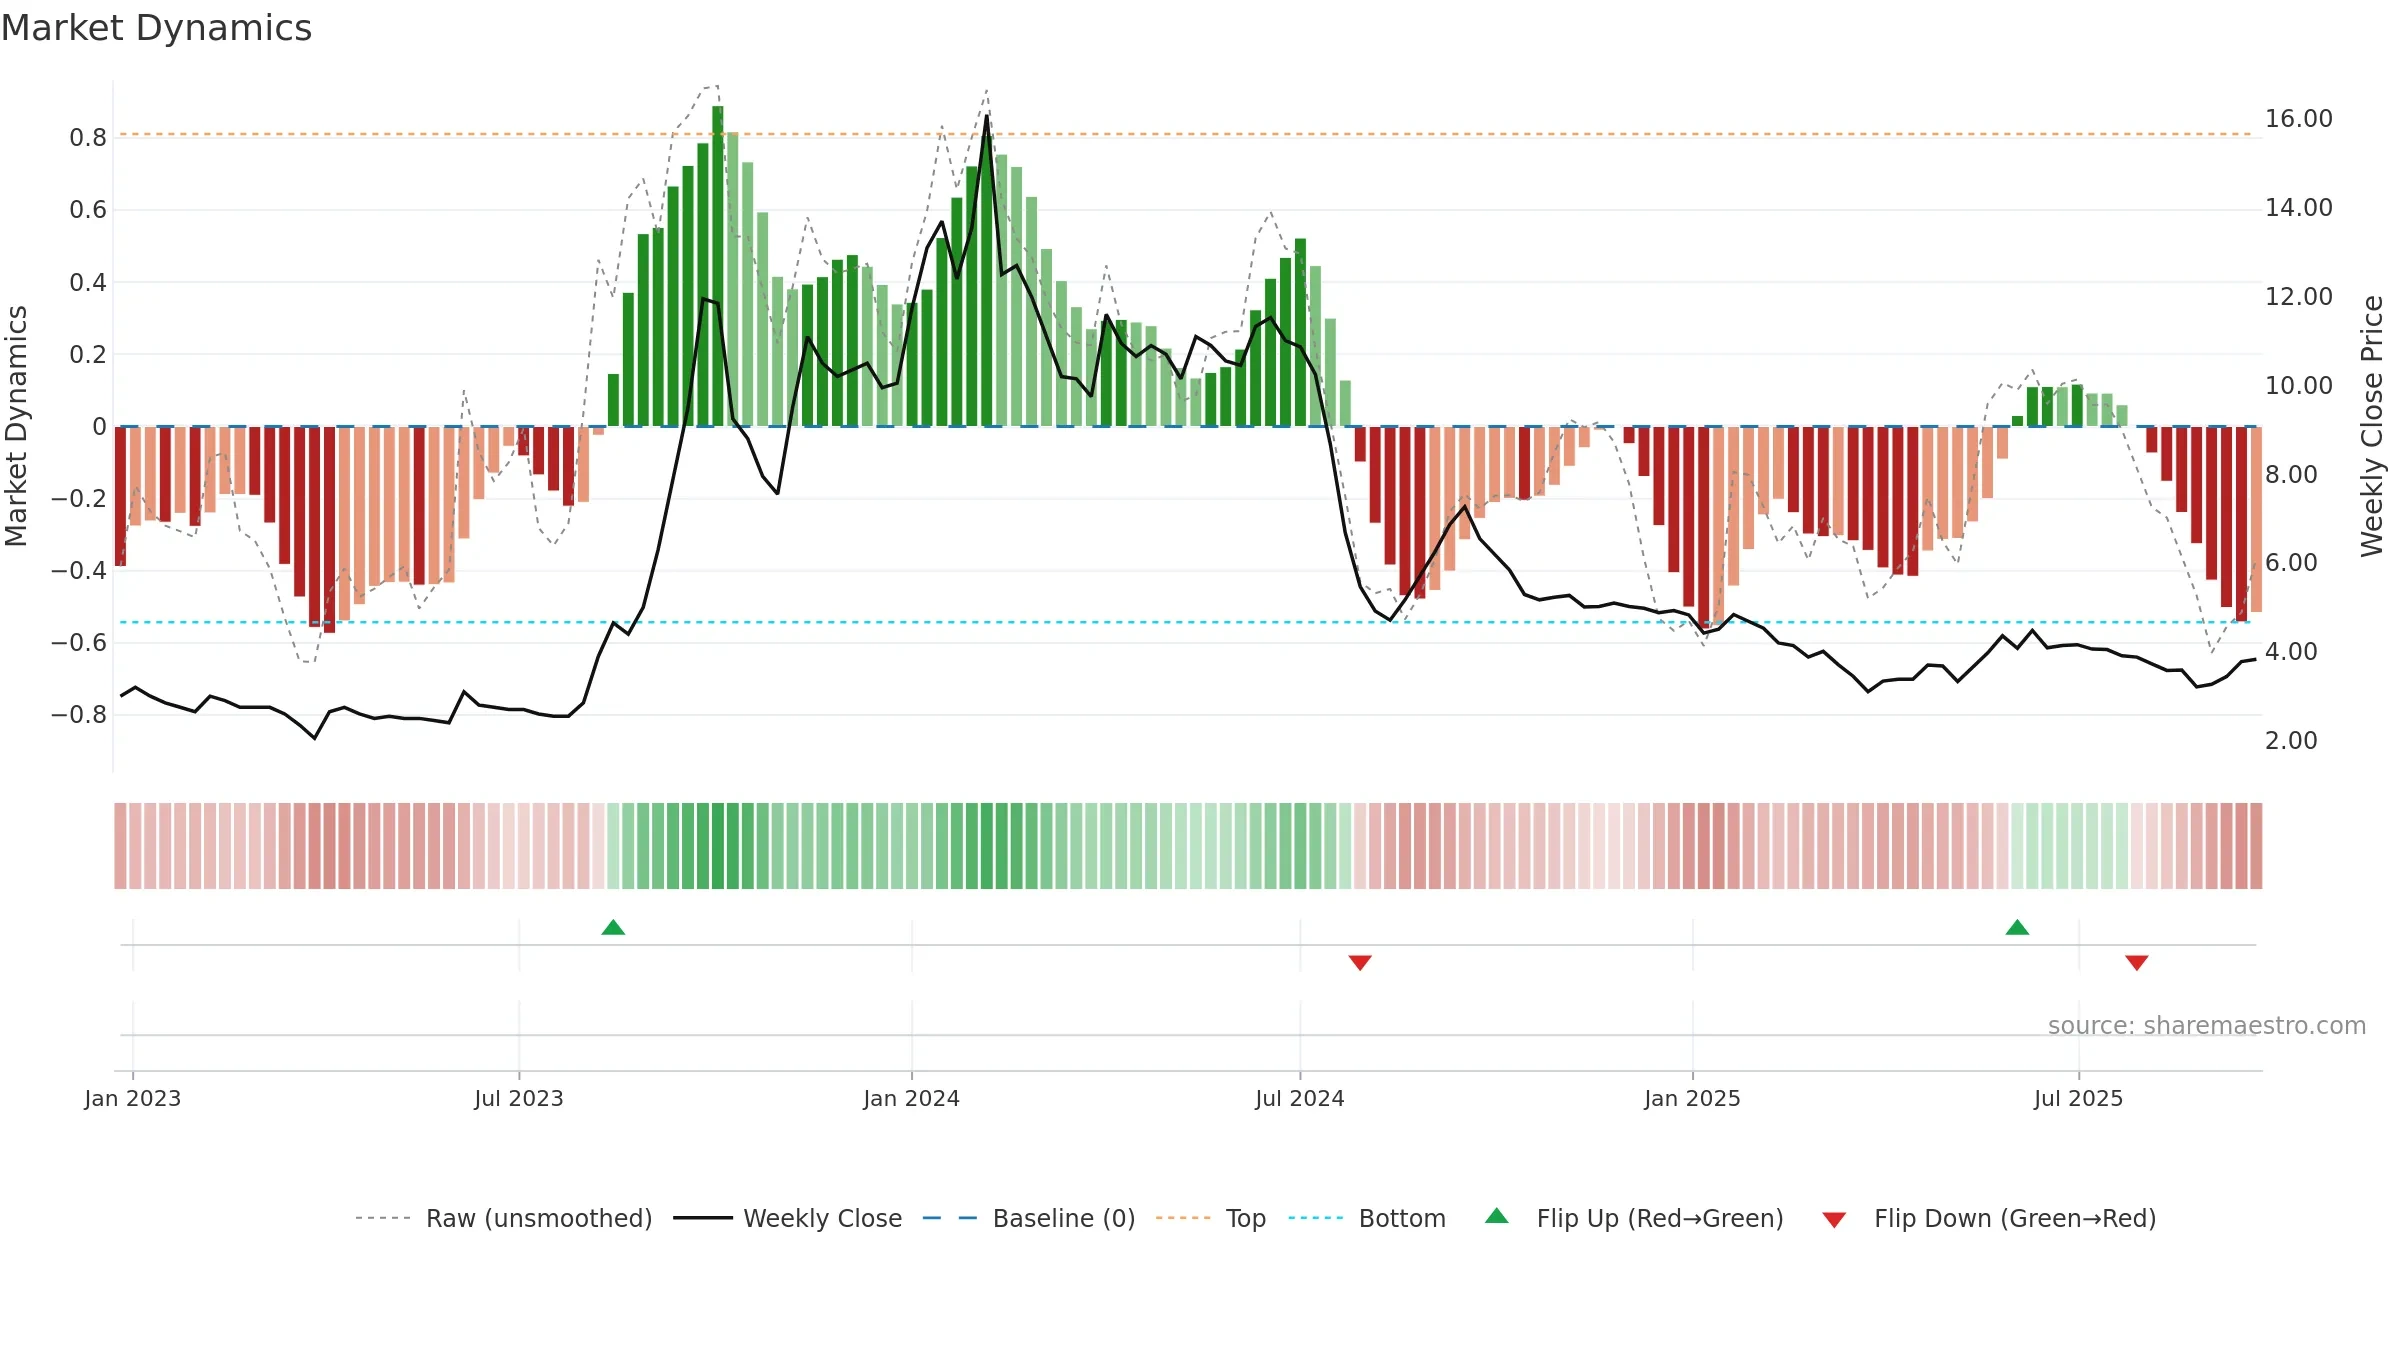
Task: Click the Jan 2023 axis label
Action: coord(133,1098)
